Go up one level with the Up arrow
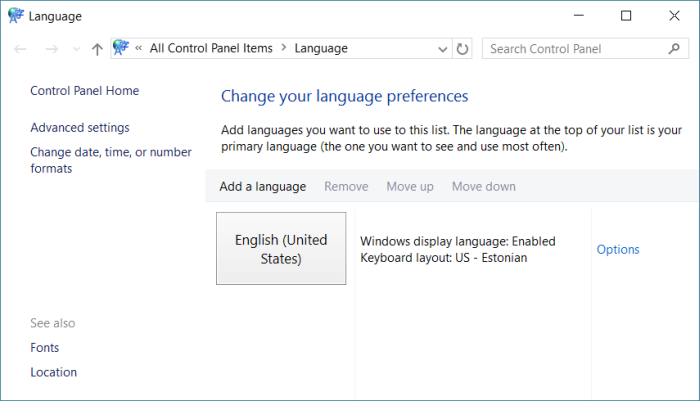The image size is (700, 401). tap(97, 49)
